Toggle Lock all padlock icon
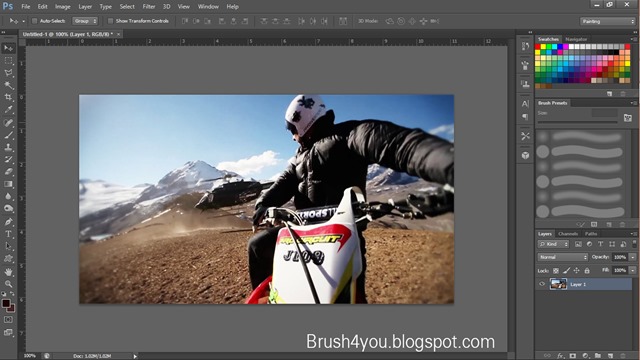The image size is (640, 360). pos(587,271)
